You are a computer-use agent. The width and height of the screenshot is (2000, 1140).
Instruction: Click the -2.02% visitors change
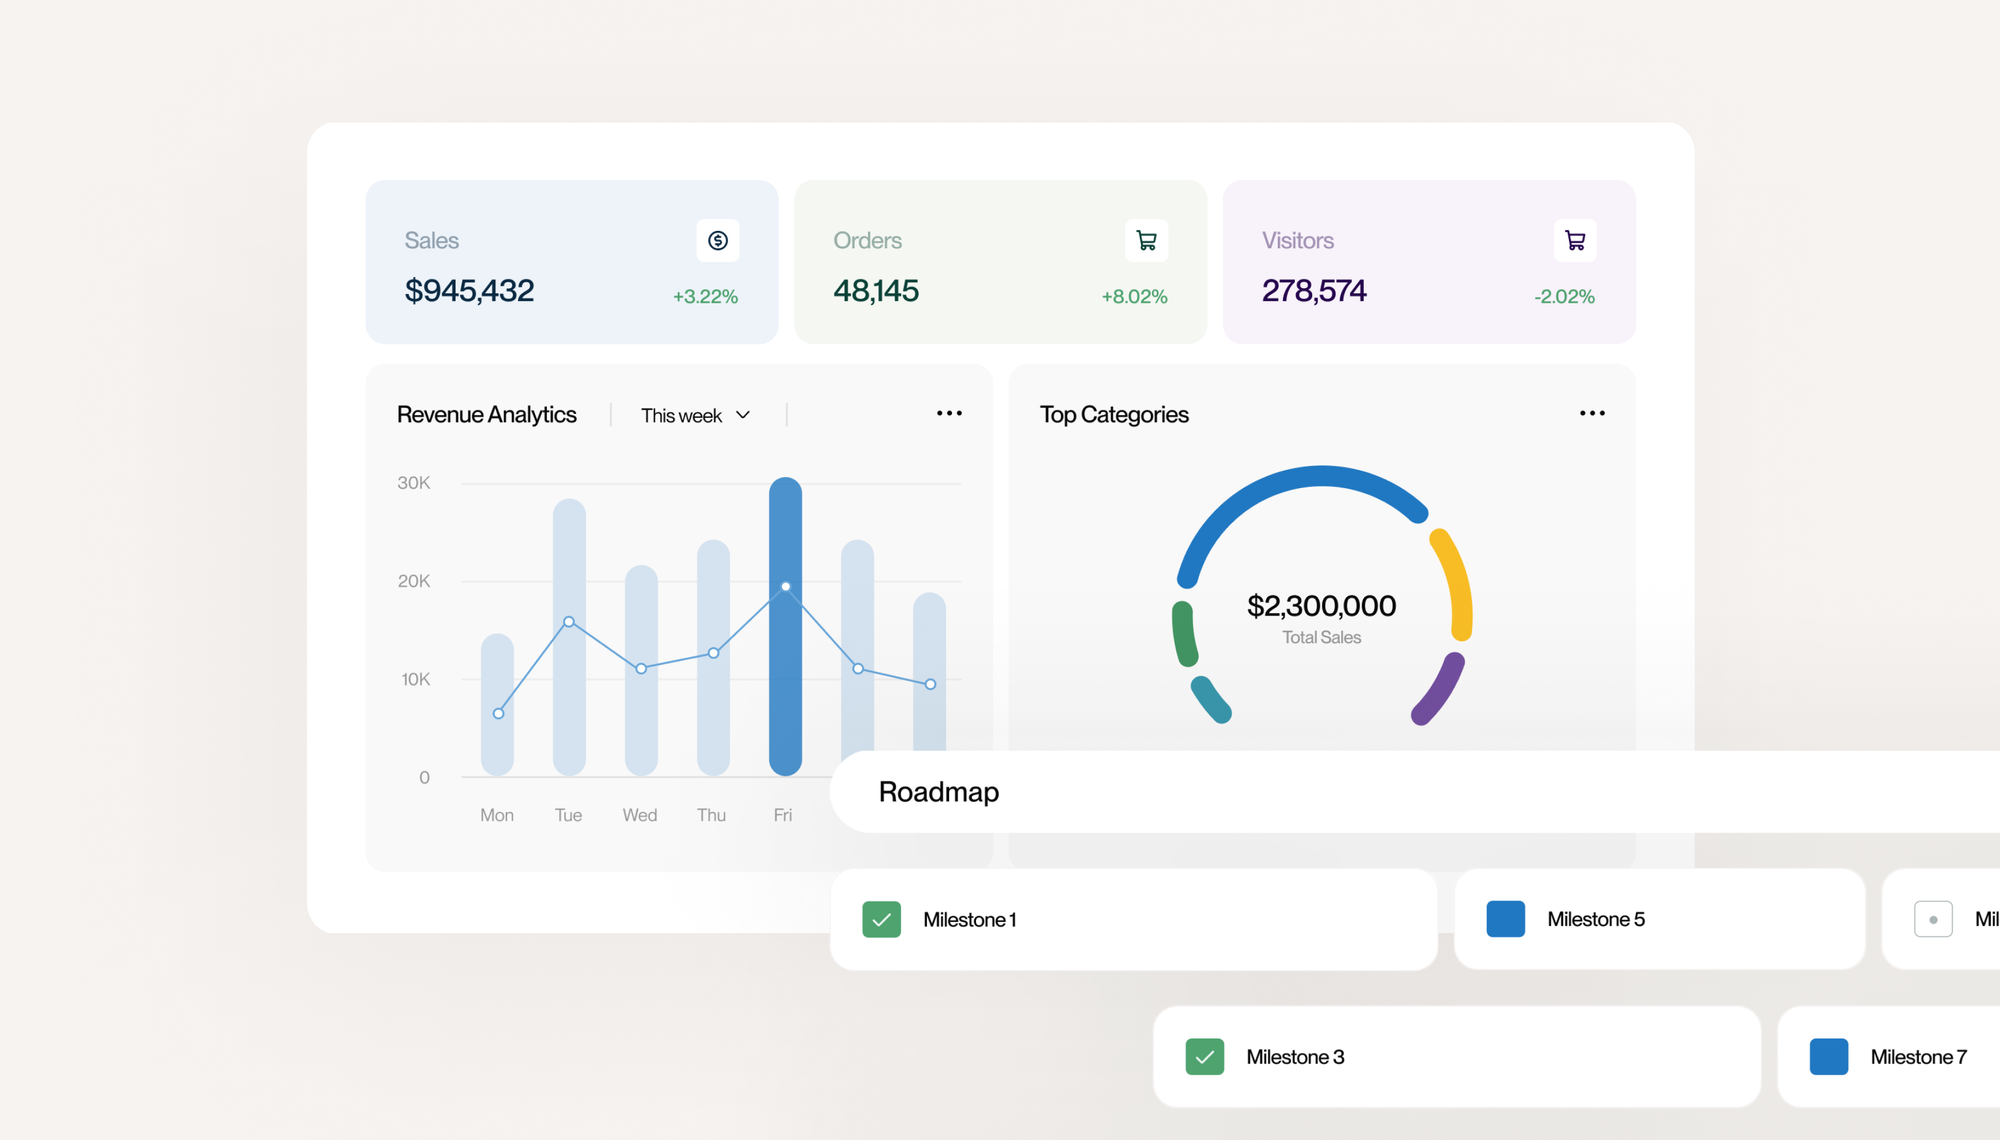click(x=1564, y=297)
